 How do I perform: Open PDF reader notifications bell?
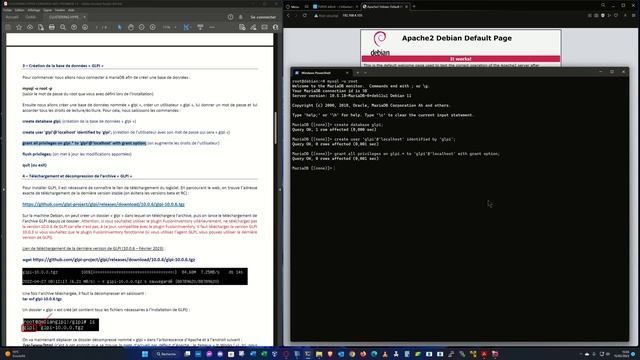coord(240,17)
